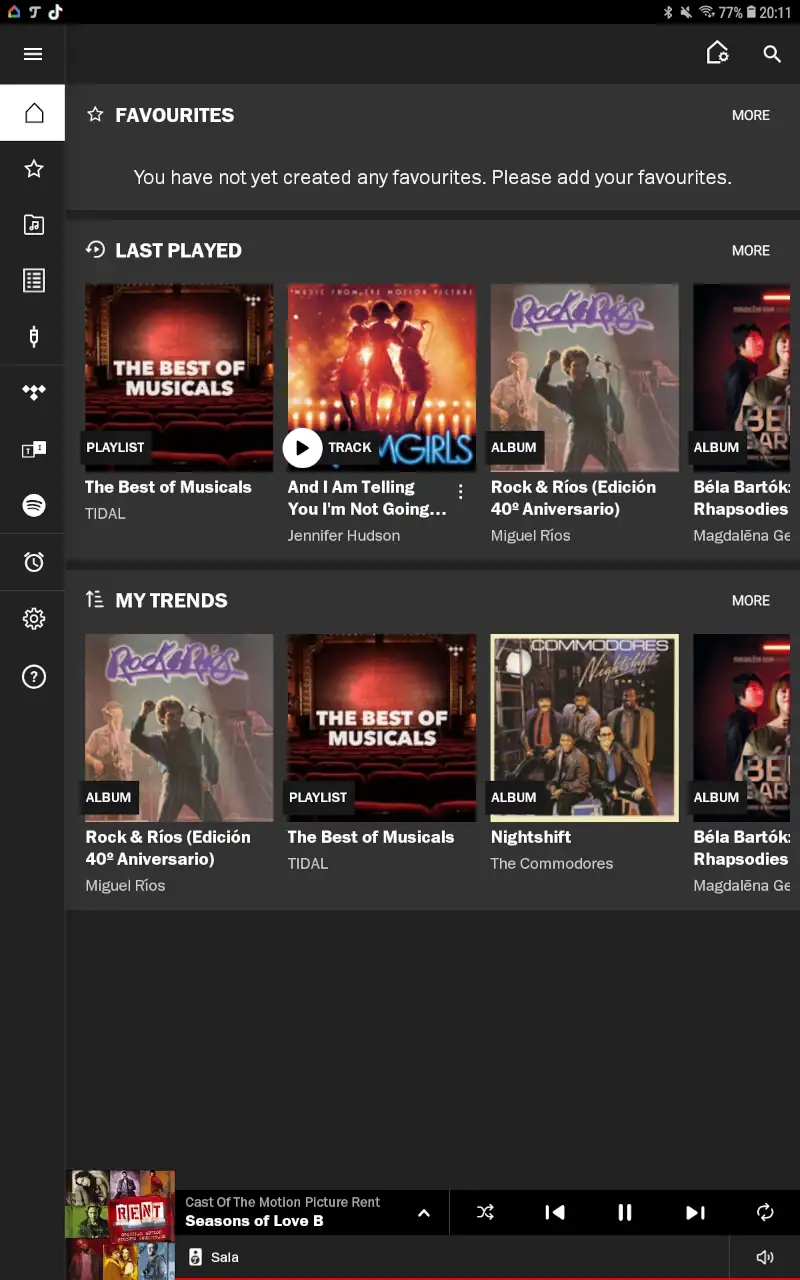The width and height of the screenshot is (800, 1280).
Task: Tap the TikTok notification icon in status bar
Action: [54, 12]
